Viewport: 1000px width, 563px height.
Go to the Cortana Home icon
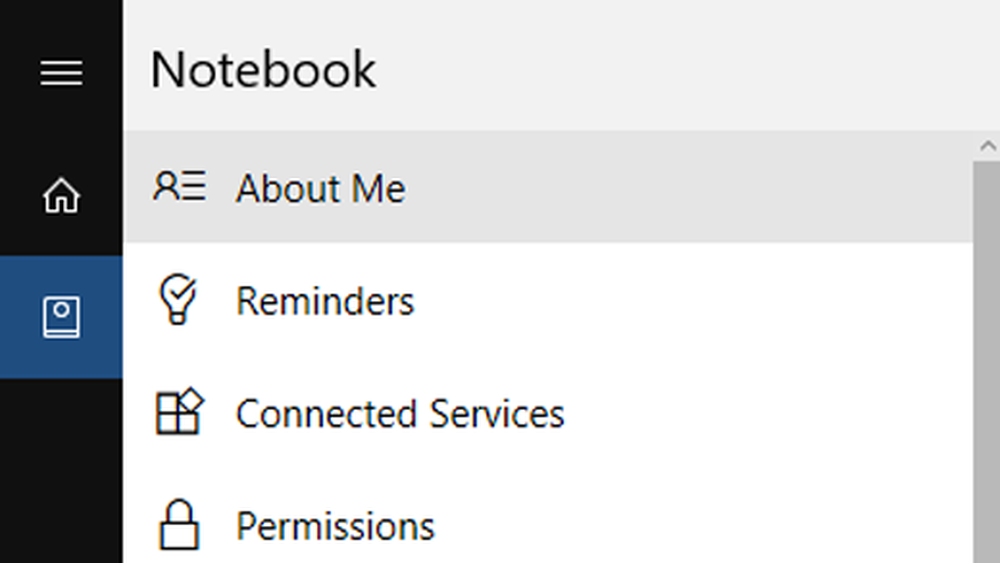(x=61, y=195)
